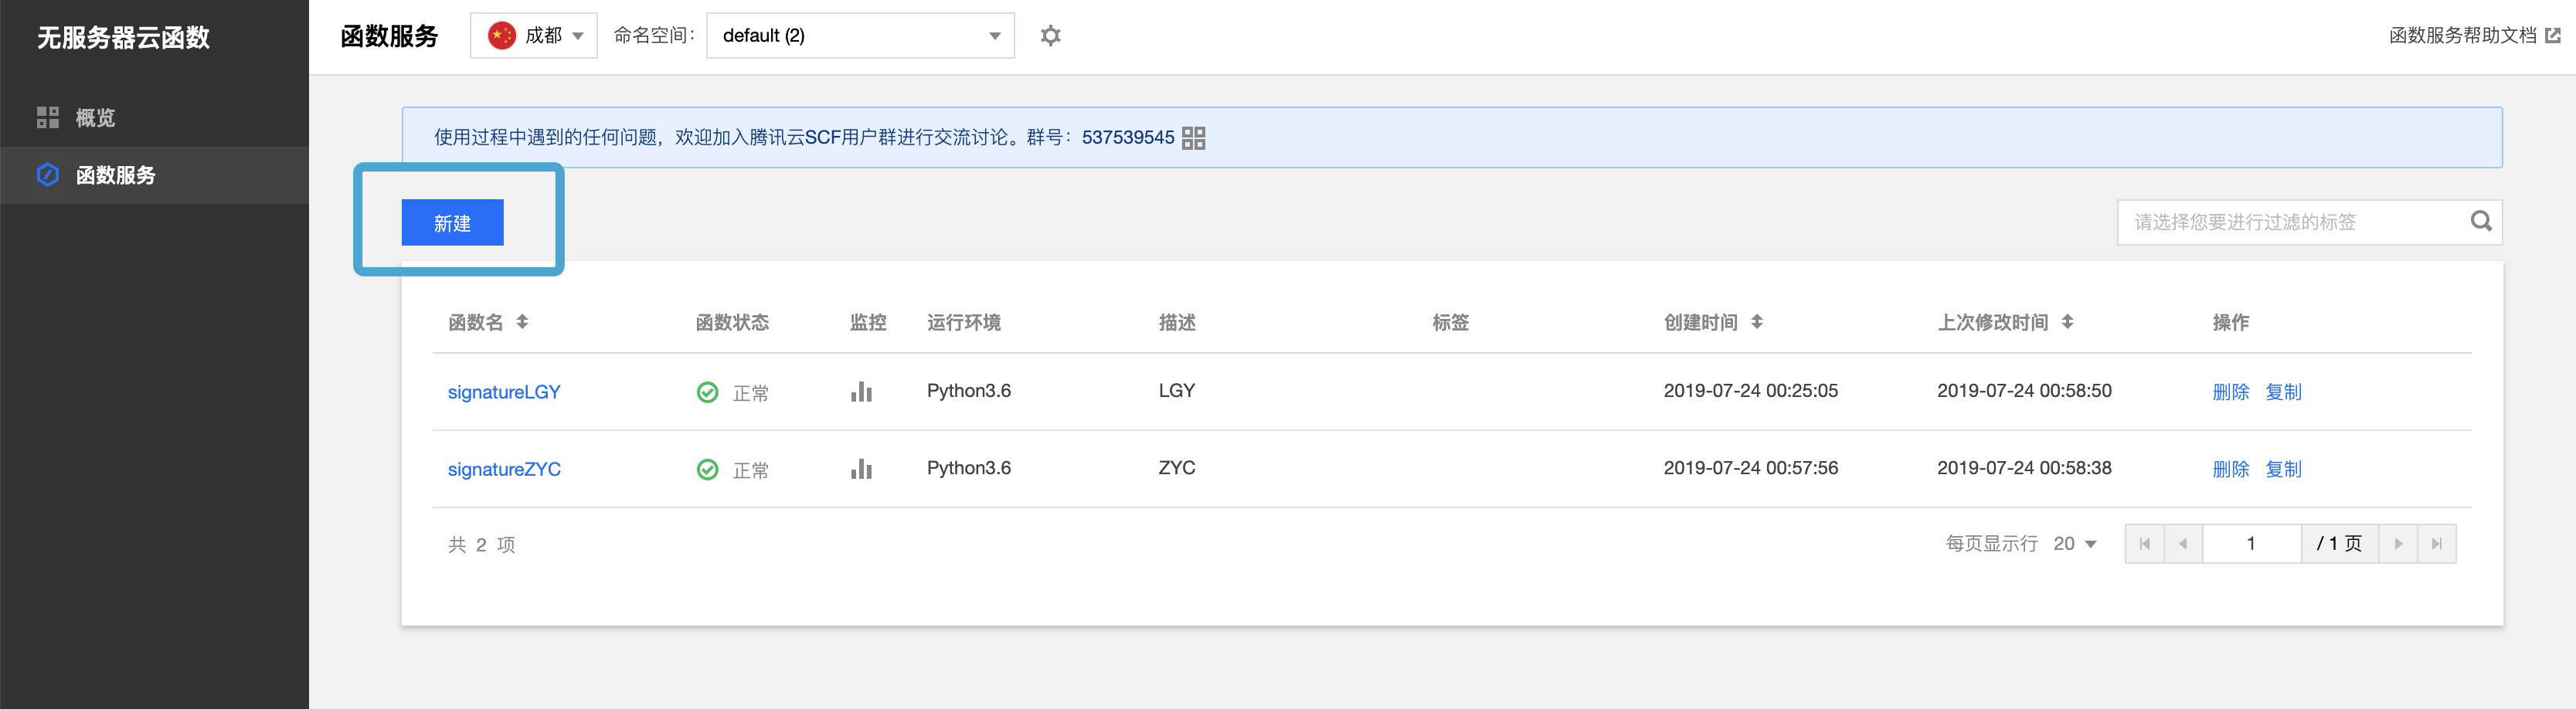Click the 操作 column header
Viewport: 2576px width, 709px height.
pyautogui.click(x=2231, y=322)
